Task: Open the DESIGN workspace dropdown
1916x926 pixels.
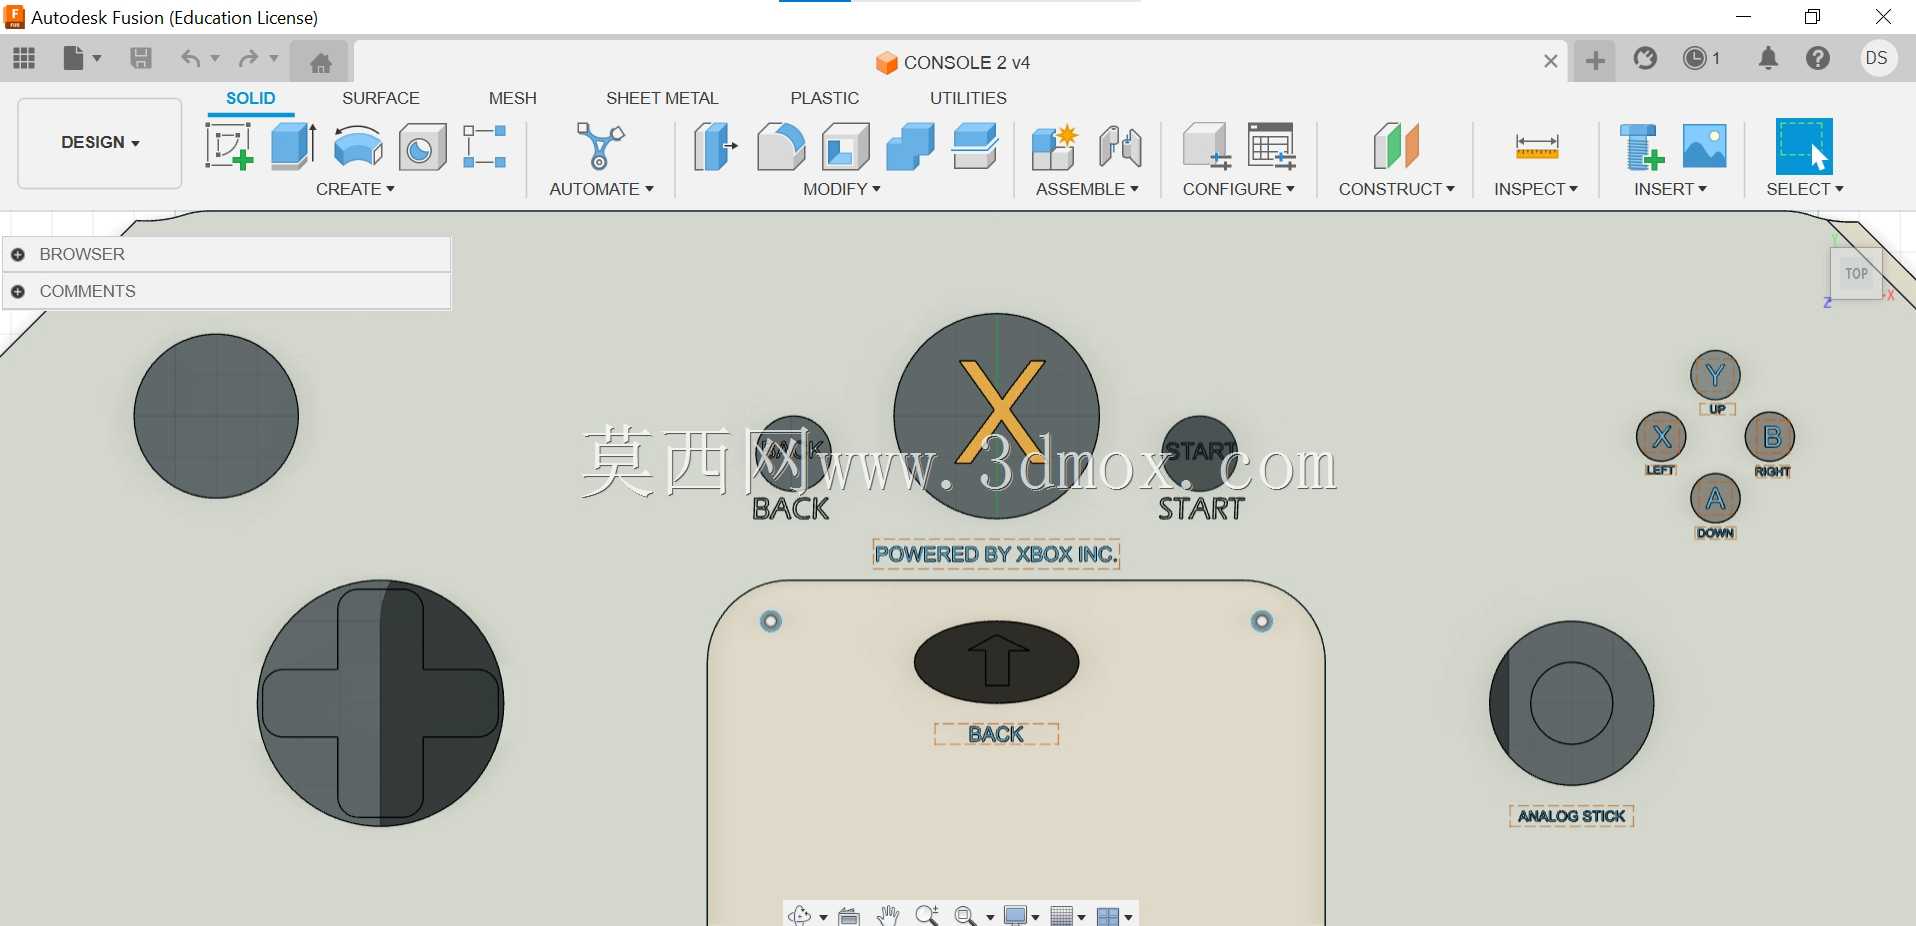Action: 100,142
